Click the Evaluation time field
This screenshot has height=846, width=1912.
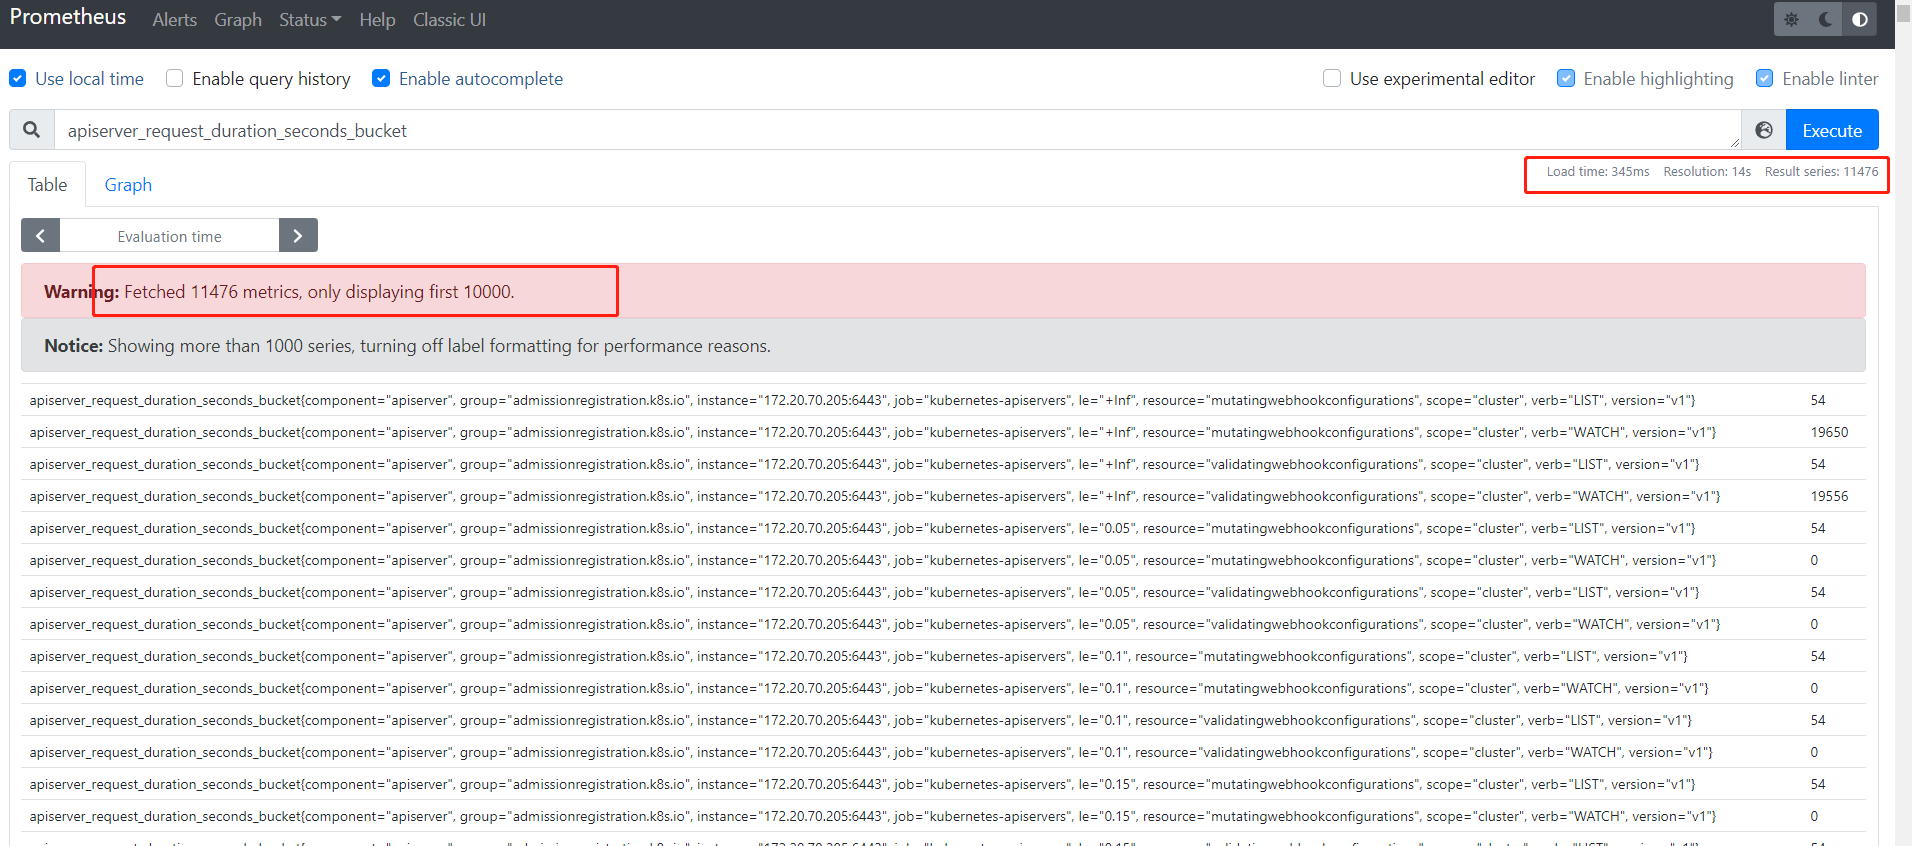(x=170, y=236)
